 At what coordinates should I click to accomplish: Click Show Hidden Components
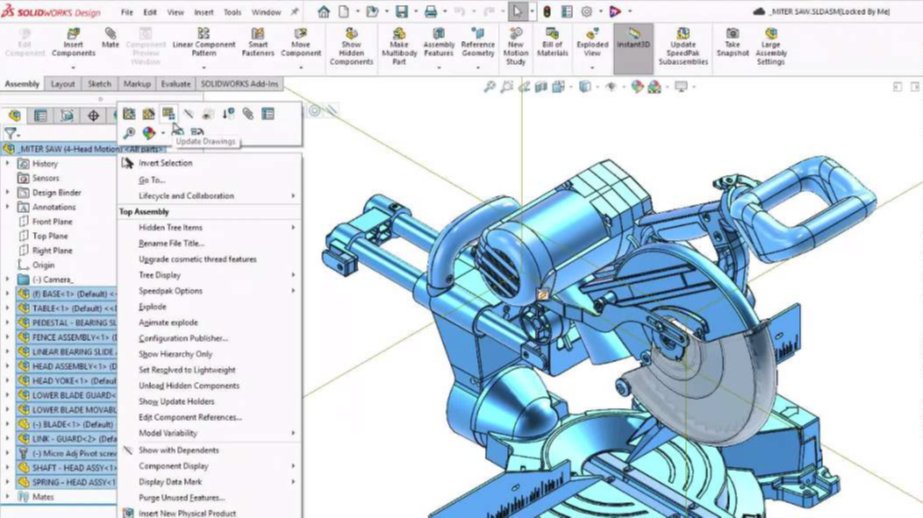(x=351, y=46)
